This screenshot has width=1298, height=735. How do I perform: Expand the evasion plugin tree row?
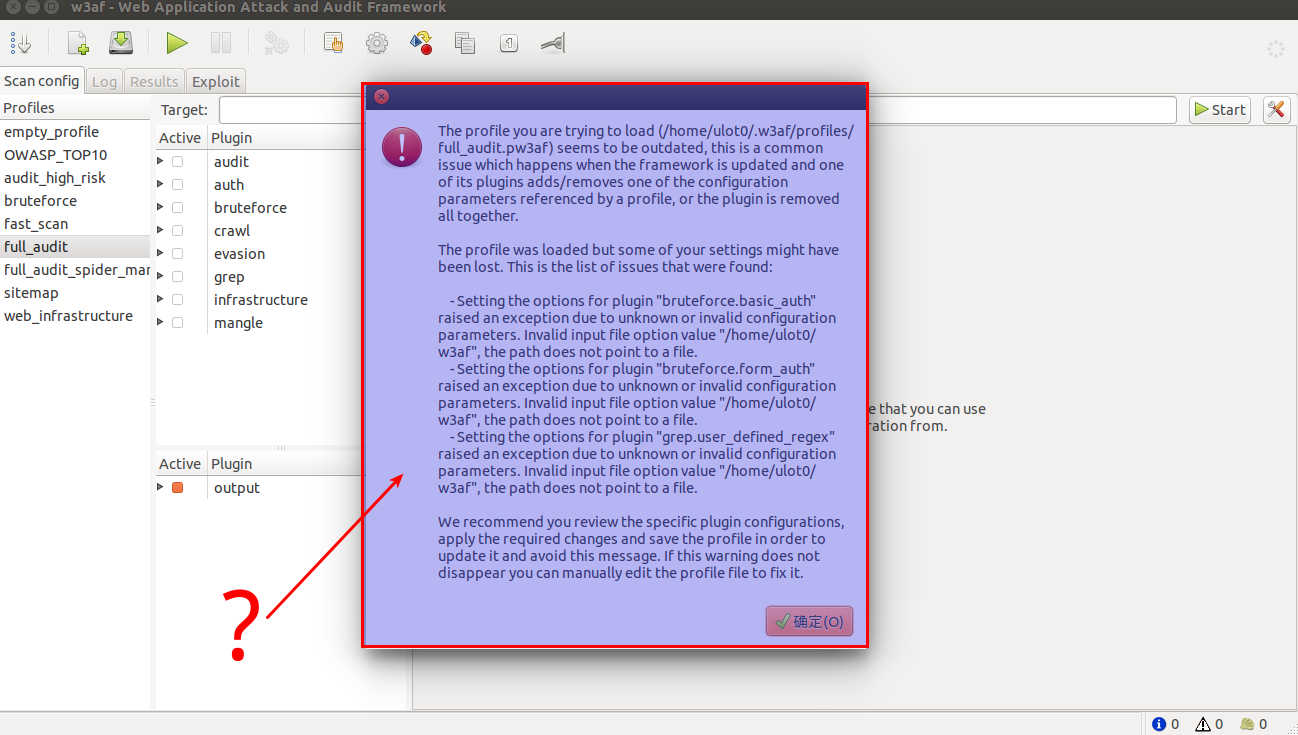click(160, 254)
